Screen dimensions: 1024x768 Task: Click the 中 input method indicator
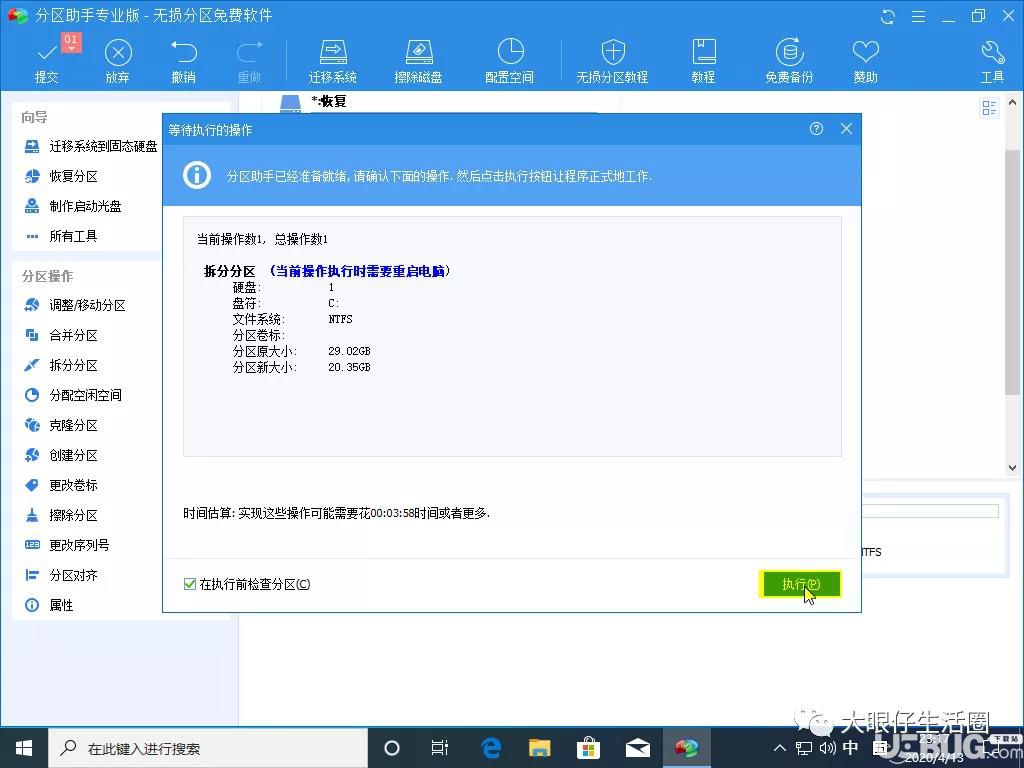pos(850,748)
